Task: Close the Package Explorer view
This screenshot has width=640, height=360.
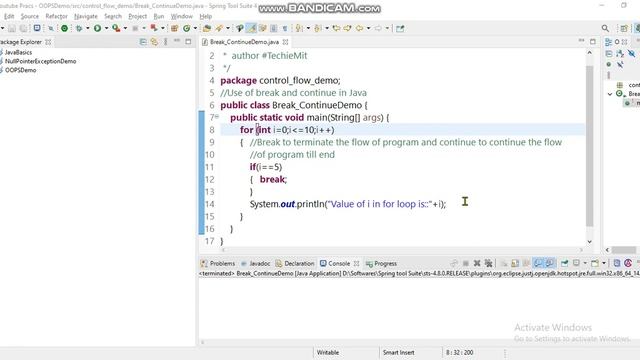Action: pyautogui.click(x=48, y=42)
